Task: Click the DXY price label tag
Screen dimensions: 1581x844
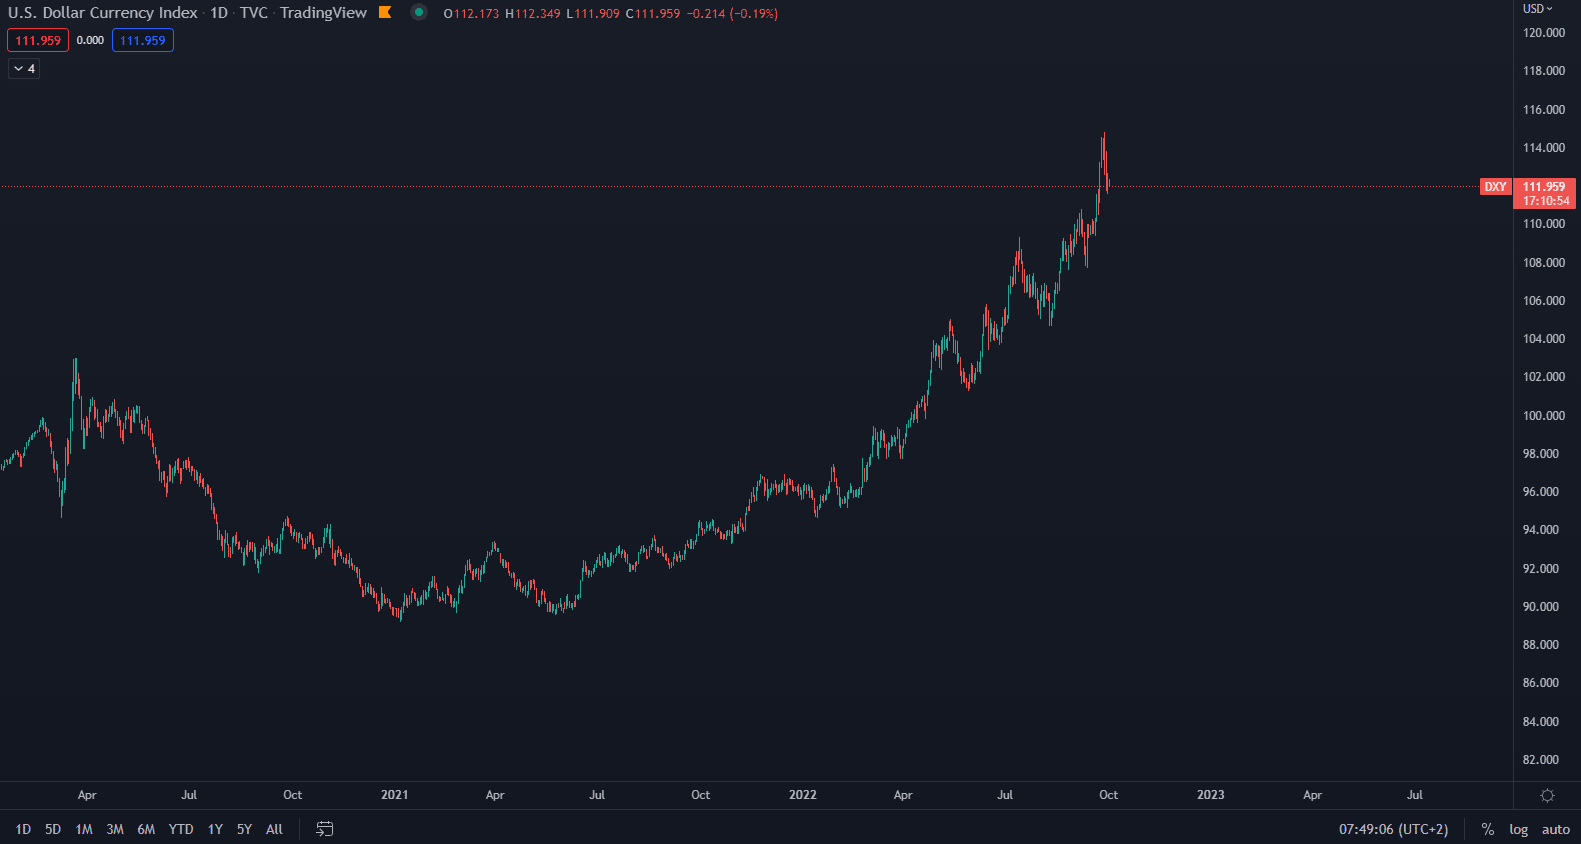Action: [1495, 187]
